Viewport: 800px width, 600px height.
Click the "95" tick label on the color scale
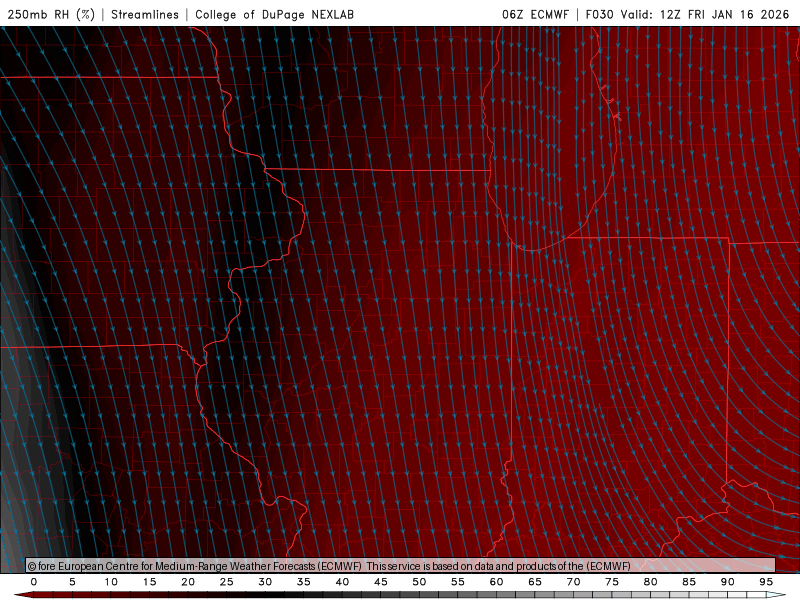[766, 582]
